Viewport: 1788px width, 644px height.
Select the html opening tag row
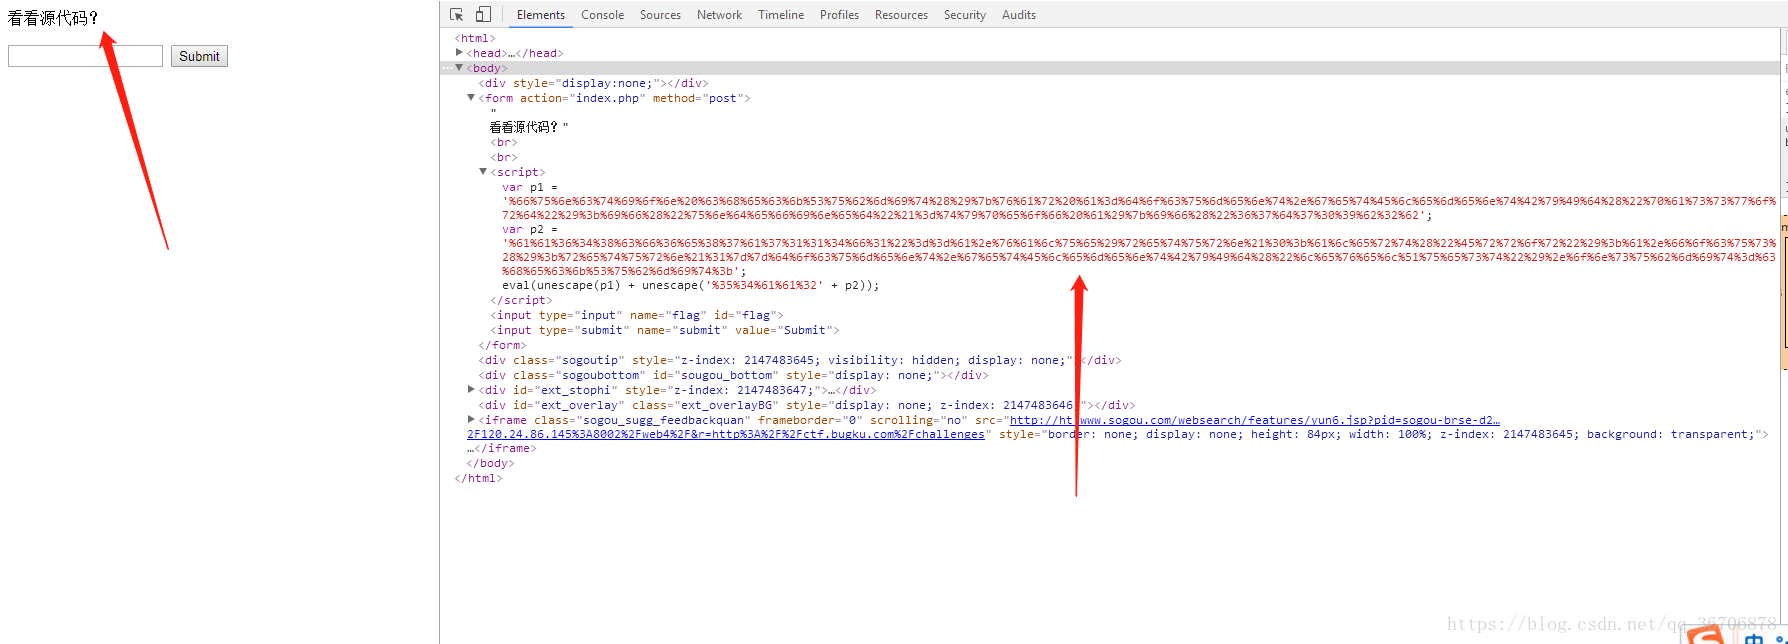click(475, 38)
